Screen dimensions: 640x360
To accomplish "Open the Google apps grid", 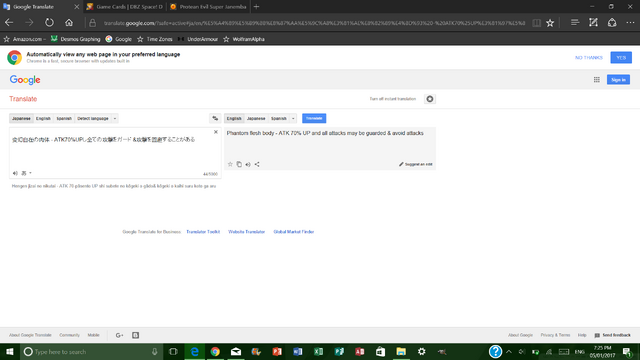I will pos(597,80).
